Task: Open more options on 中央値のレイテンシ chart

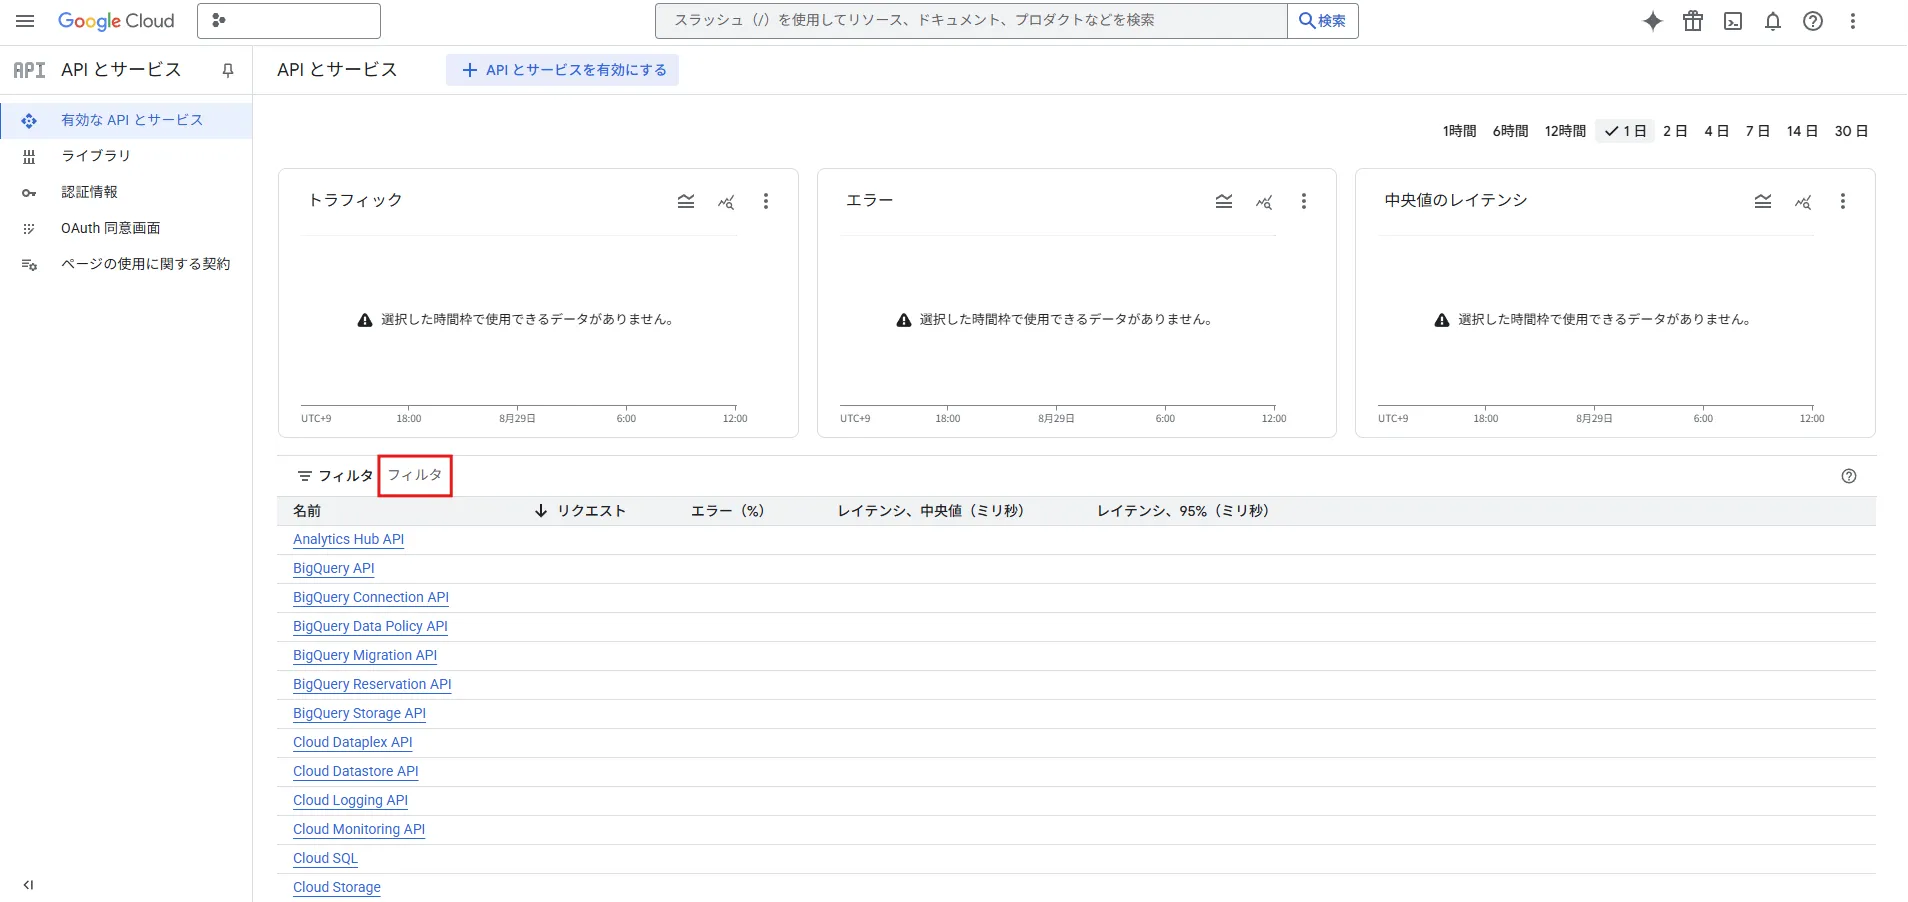Action: pyautogui.click(x=1843, y=201)
